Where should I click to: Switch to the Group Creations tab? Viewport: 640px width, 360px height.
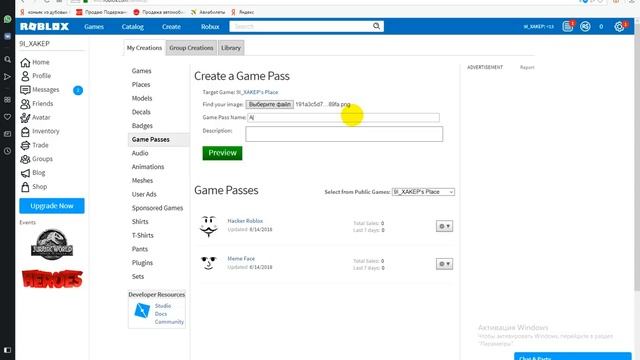pos(191,48)
